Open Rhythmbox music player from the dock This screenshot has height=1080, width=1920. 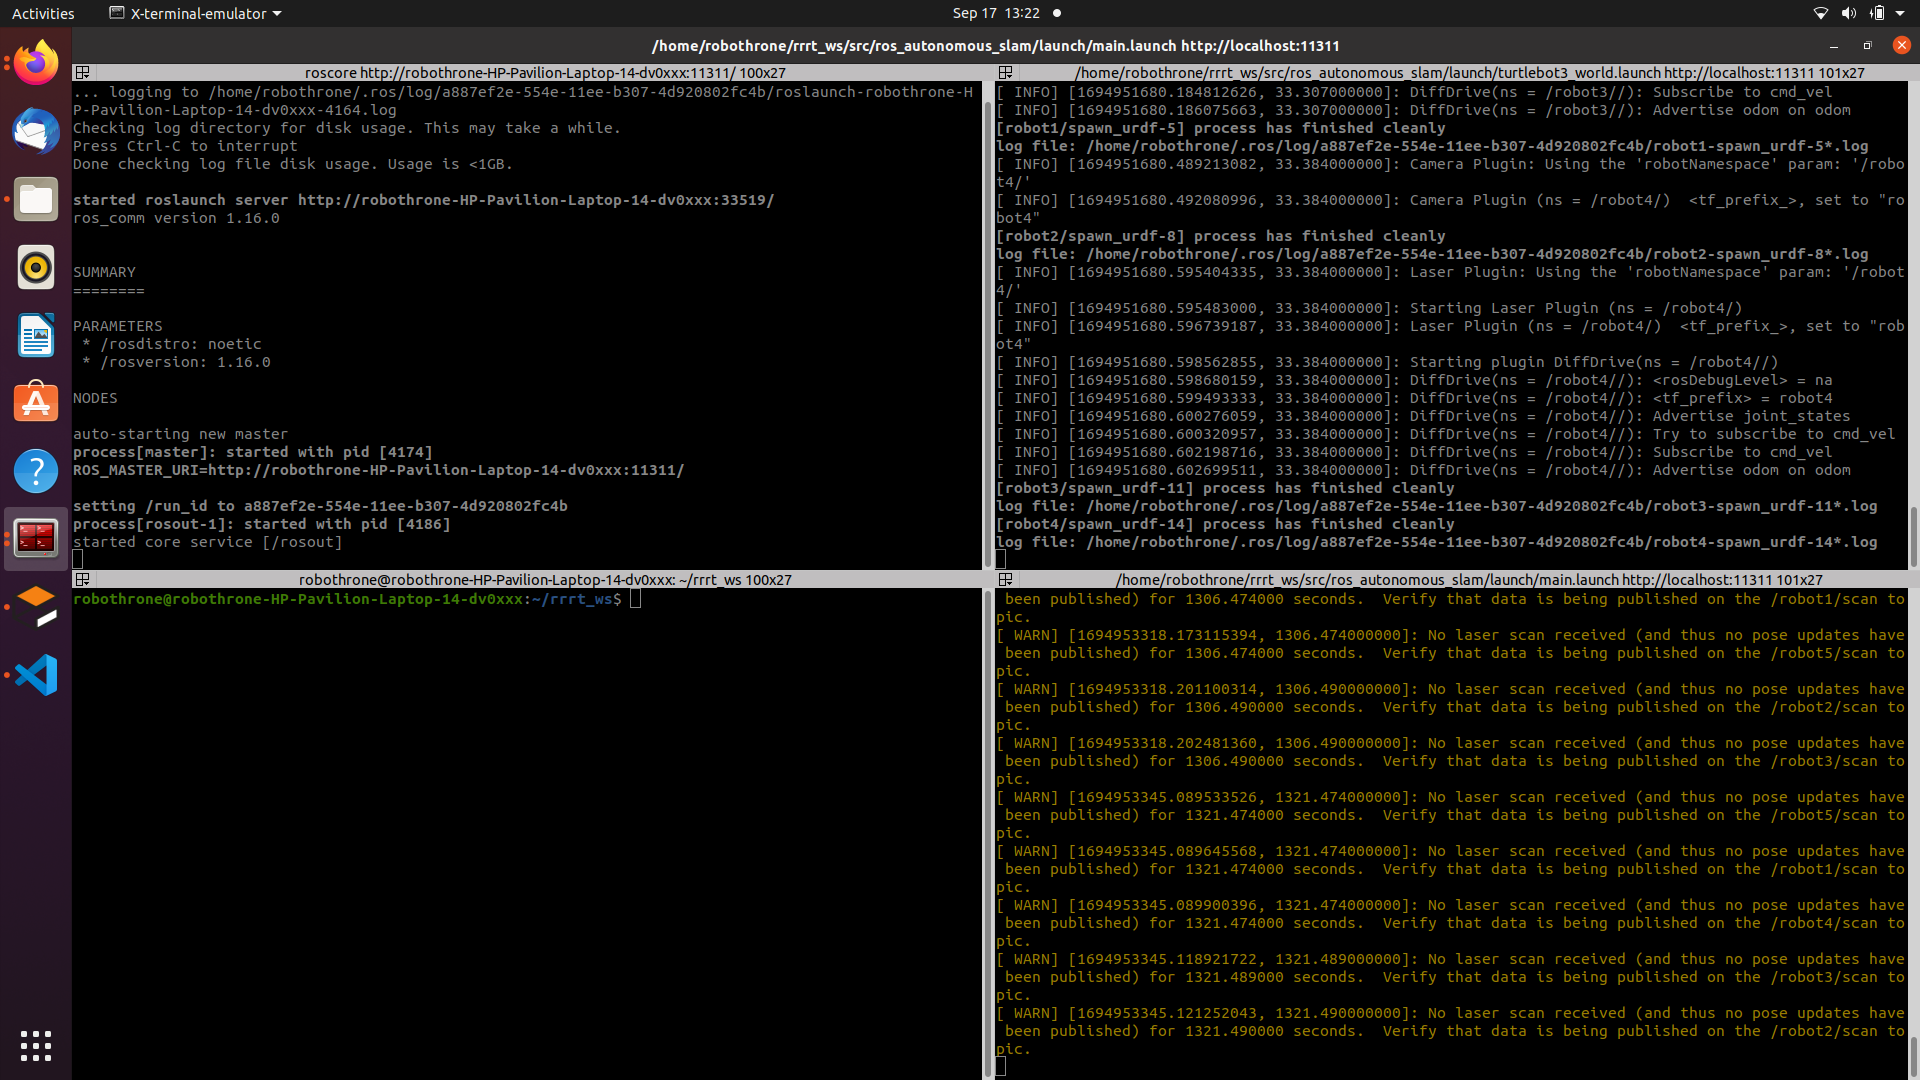35,267
